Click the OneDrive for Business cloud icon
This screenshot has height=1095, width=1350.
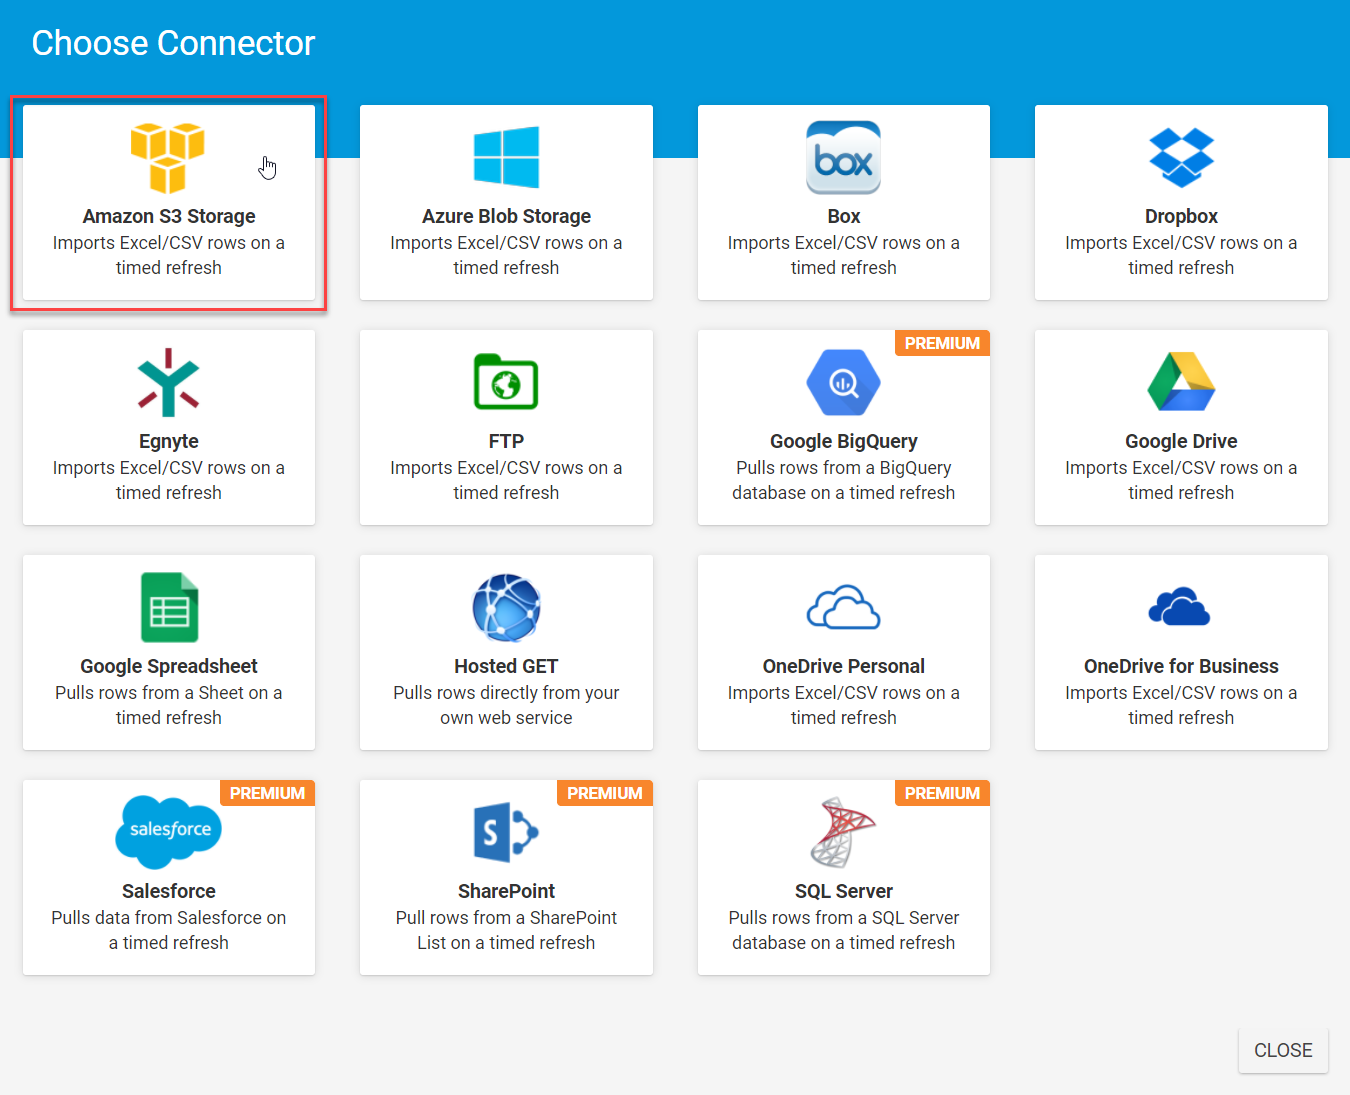[x=1180, y=607]
